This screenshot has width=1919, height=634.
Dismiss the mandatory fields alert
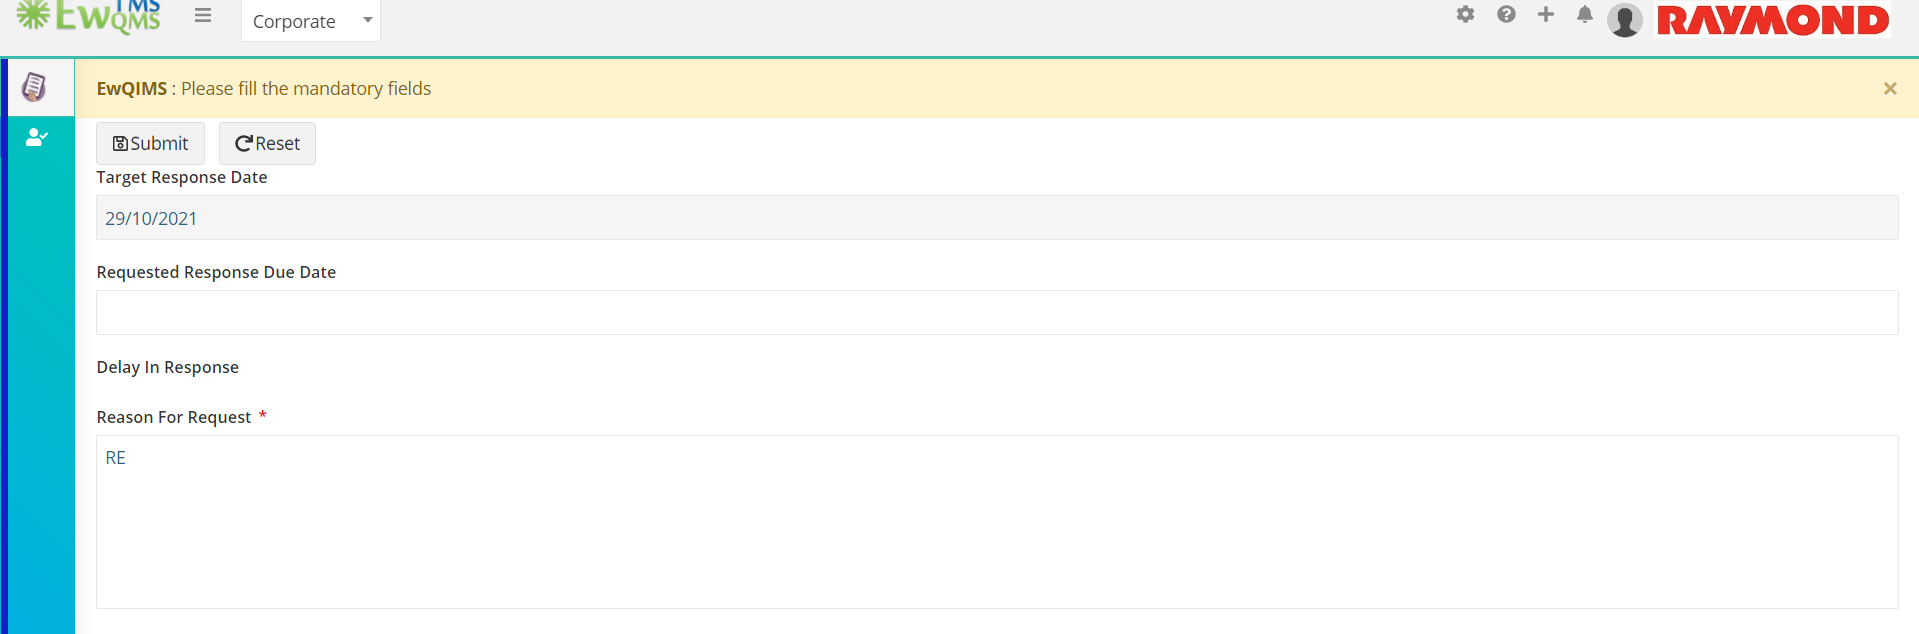click(1890, 89)
